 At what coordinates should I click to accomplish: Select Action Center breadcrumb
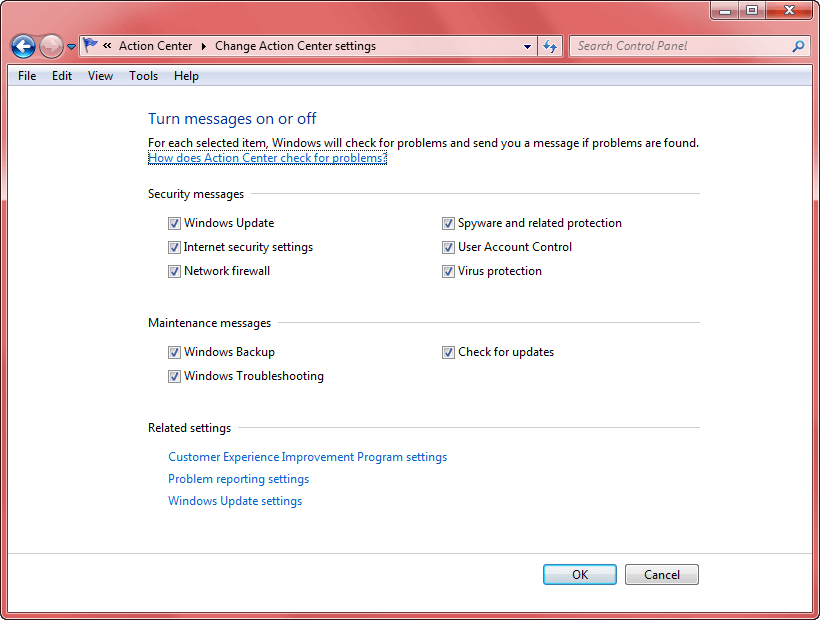tap(155, 46)
